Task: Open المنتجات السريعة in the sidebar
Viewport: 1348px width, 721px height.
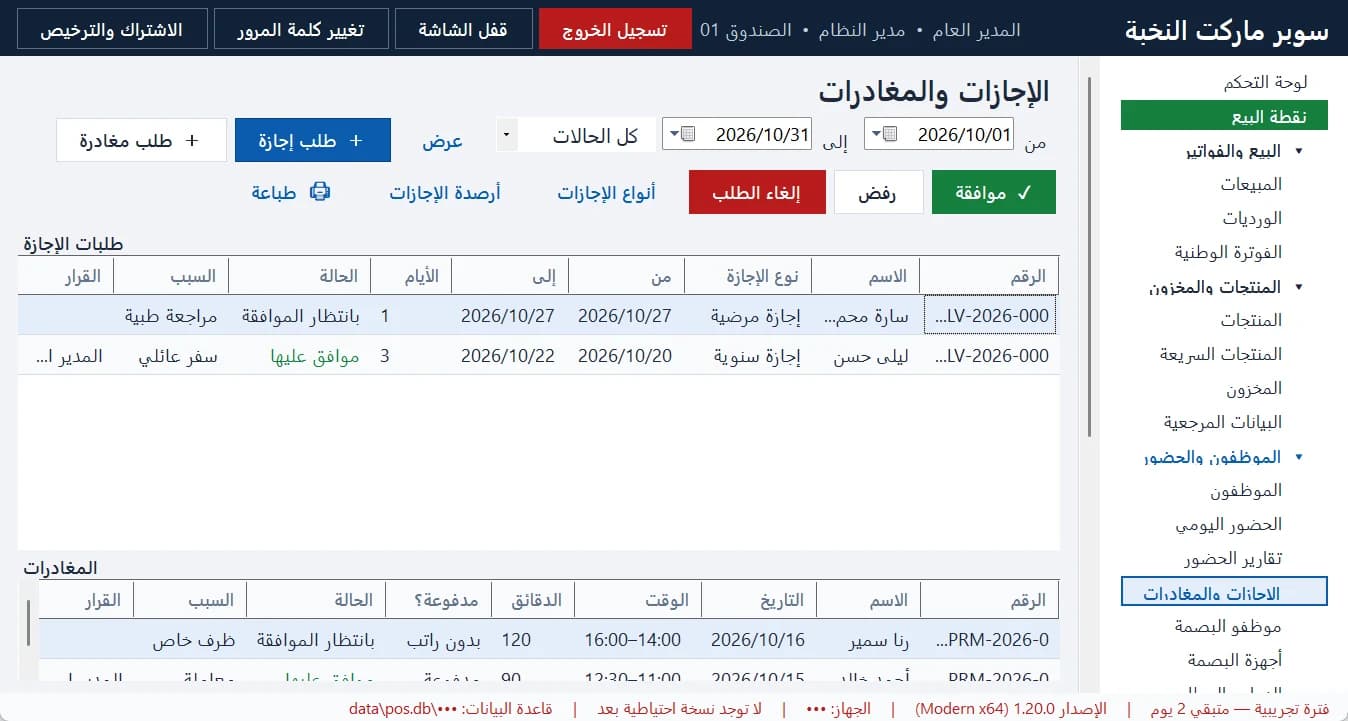Action: point(1221,354)
